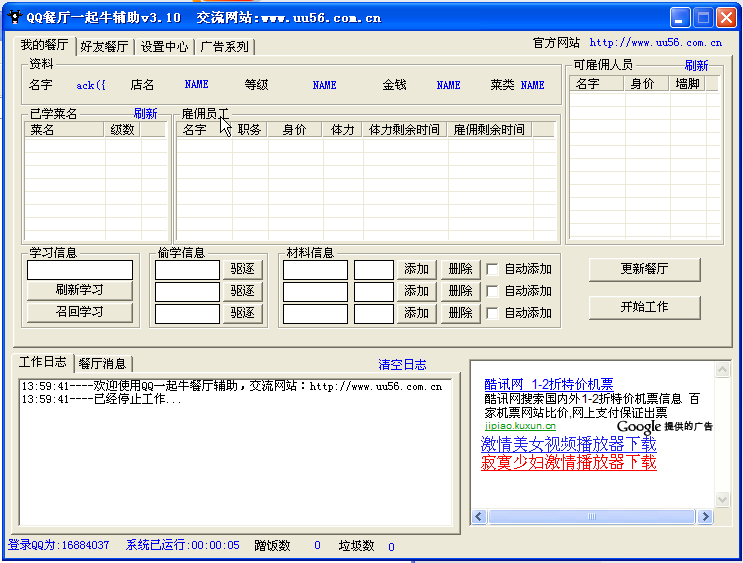The width and height of the screenshot is (743, 563).
Task: Click 体力 column header in 雇佣员工
Action: tap(342, 130)
